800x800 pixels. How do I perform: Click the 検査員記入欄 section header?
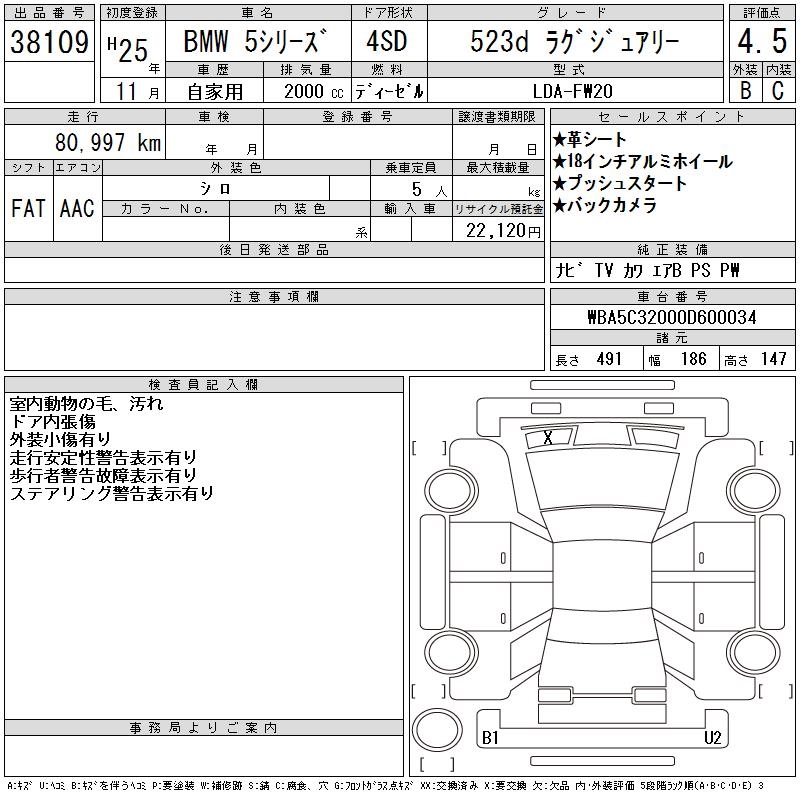[204, 385]
